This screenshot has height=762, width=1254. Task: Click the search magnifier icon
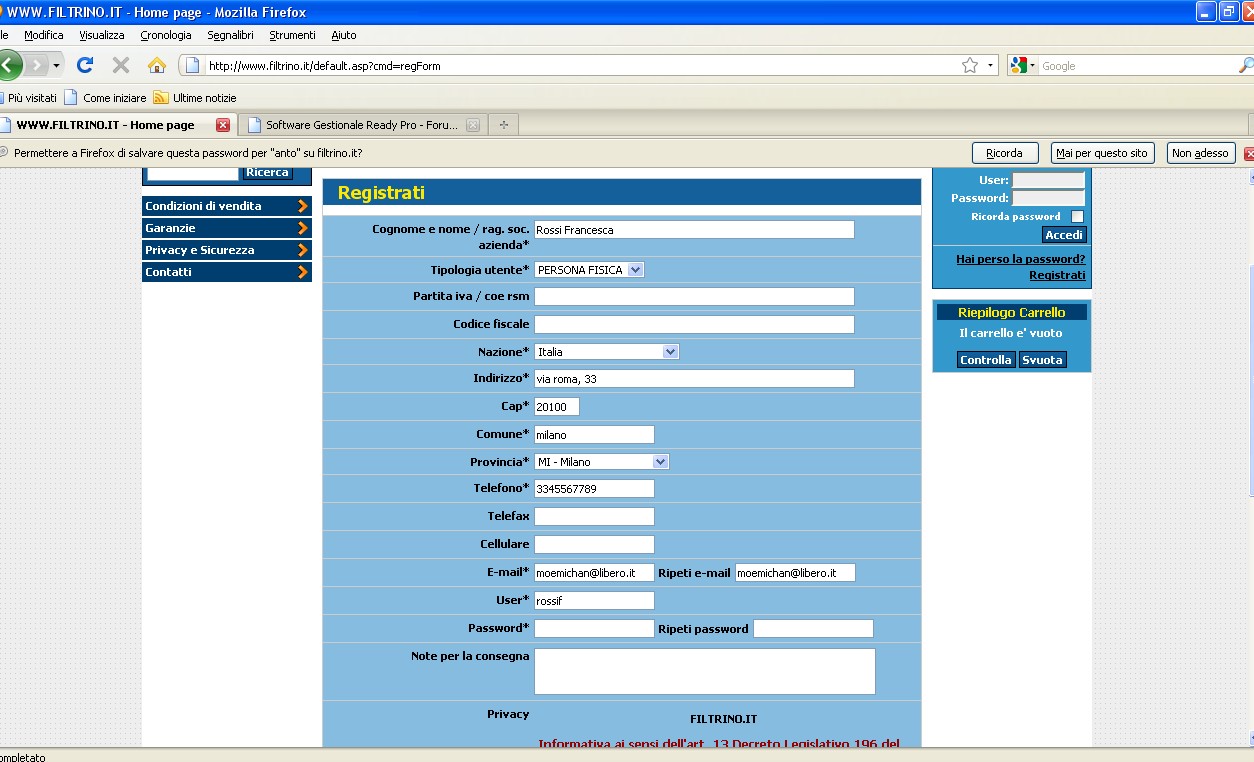coord(1246,66)
